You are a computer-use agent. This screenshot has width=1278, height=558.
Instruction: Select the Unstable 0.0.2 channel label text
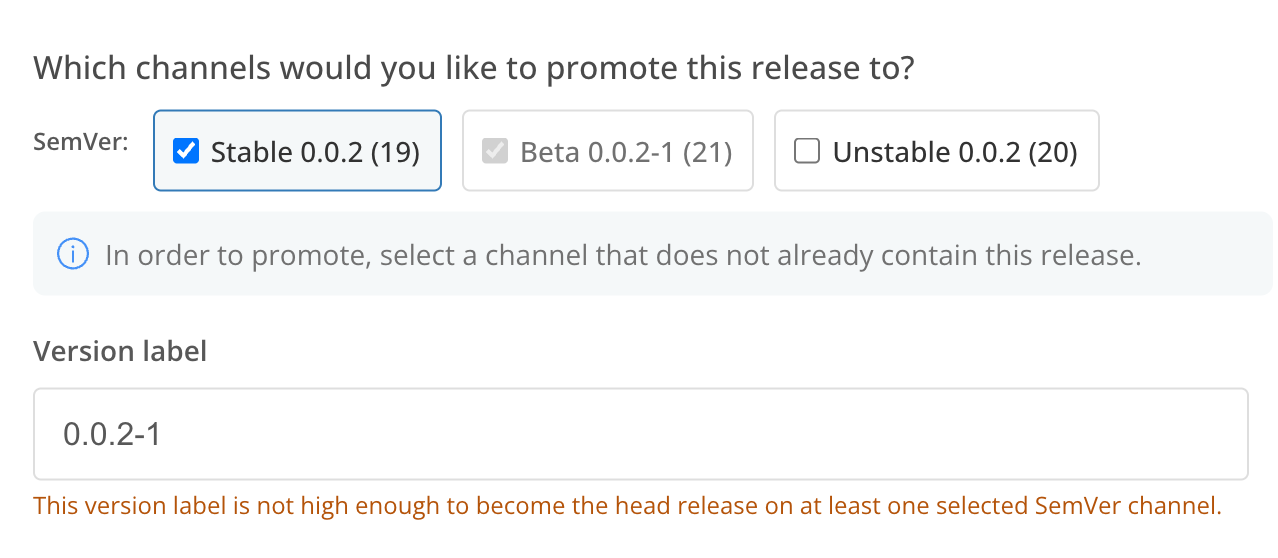(926, 152)
